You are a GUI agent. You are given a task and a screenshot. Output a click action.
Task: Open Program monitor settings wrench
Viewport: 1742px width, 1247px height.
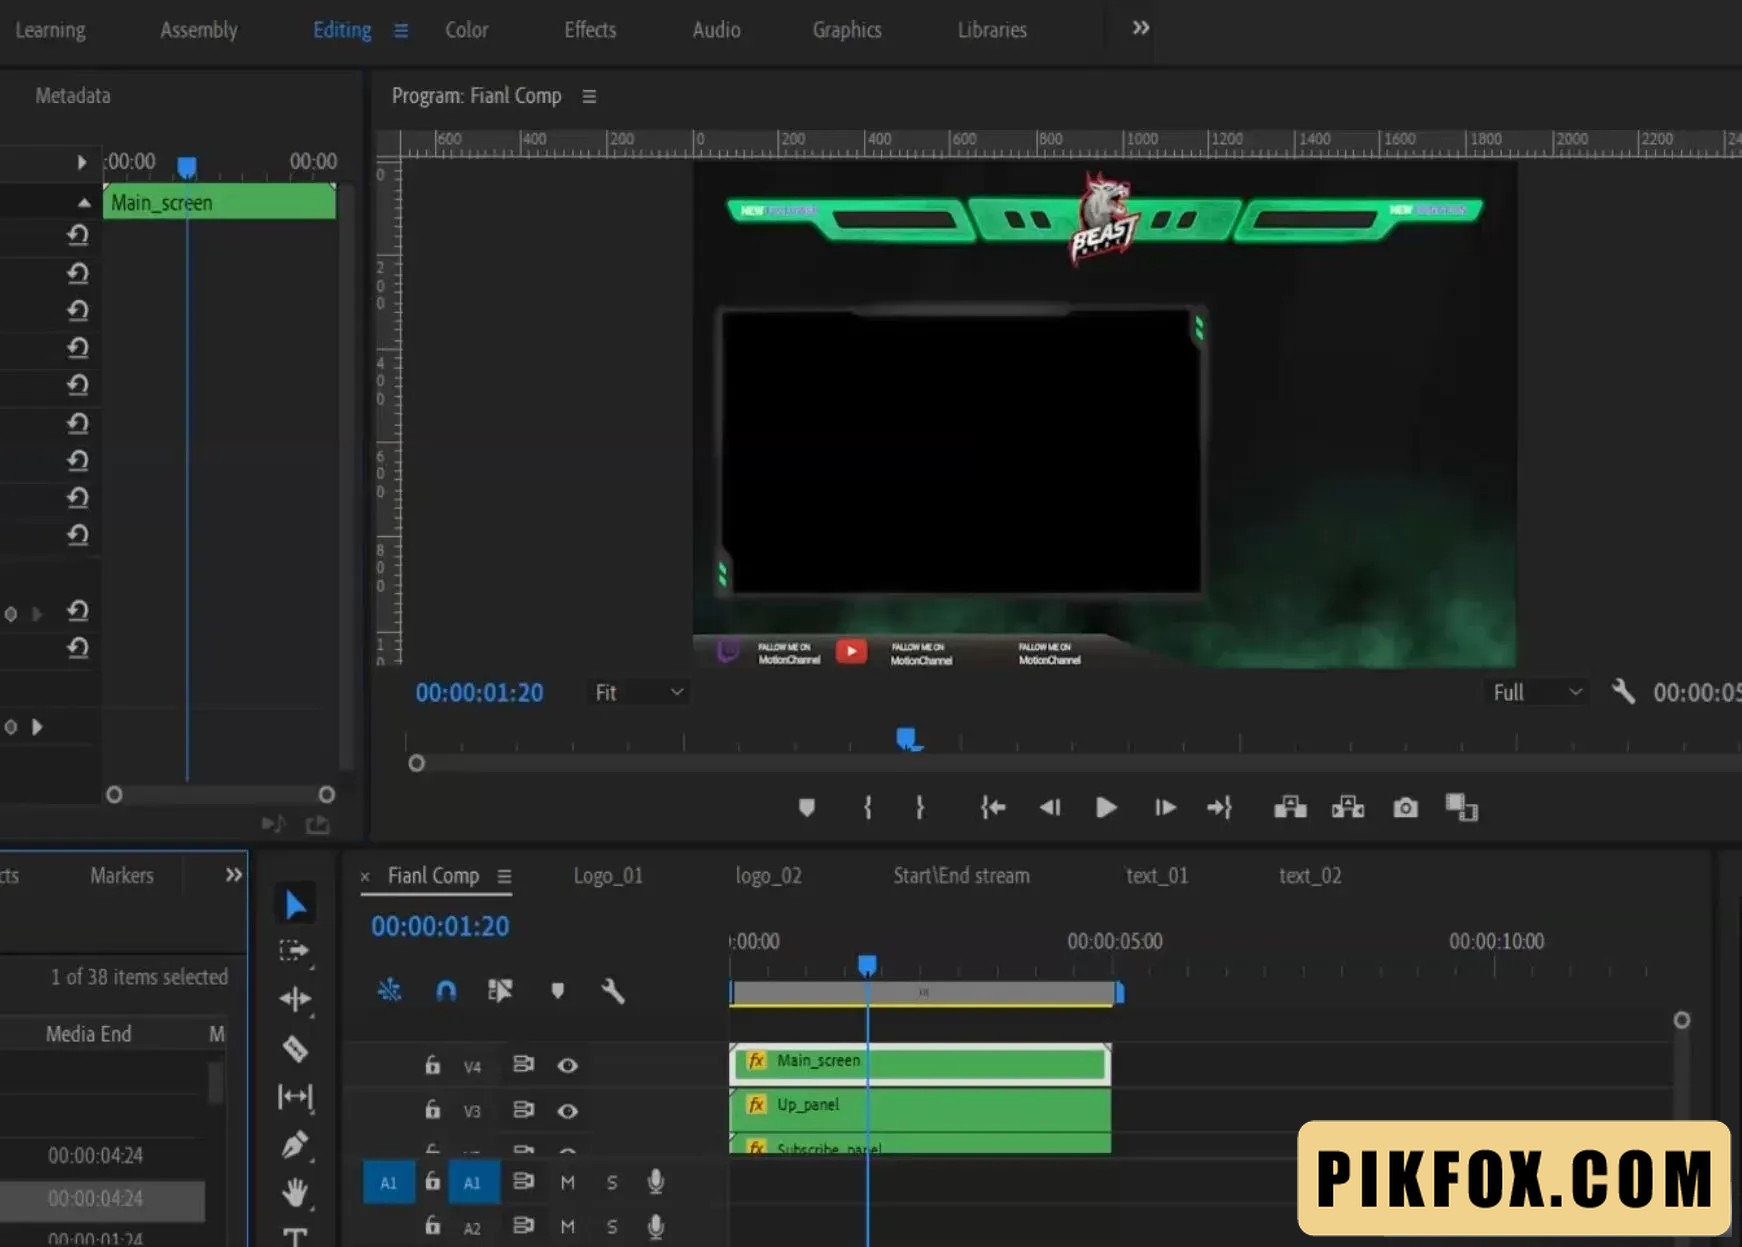(x=1623, y=691)
